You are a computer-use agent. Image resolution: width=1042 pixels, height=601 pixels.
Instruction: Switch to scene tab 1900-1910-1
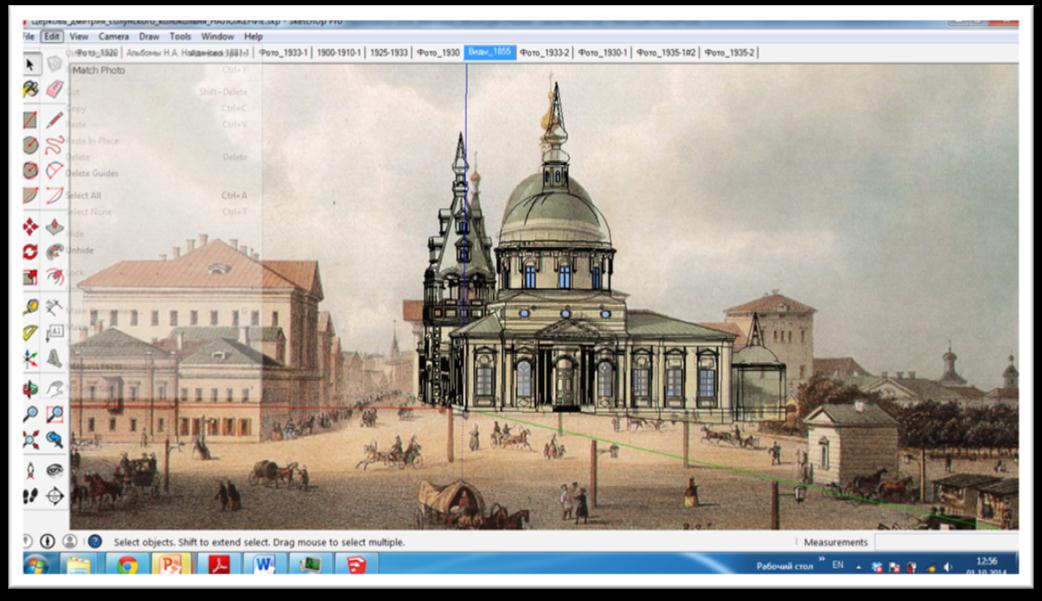click(339, 53)
